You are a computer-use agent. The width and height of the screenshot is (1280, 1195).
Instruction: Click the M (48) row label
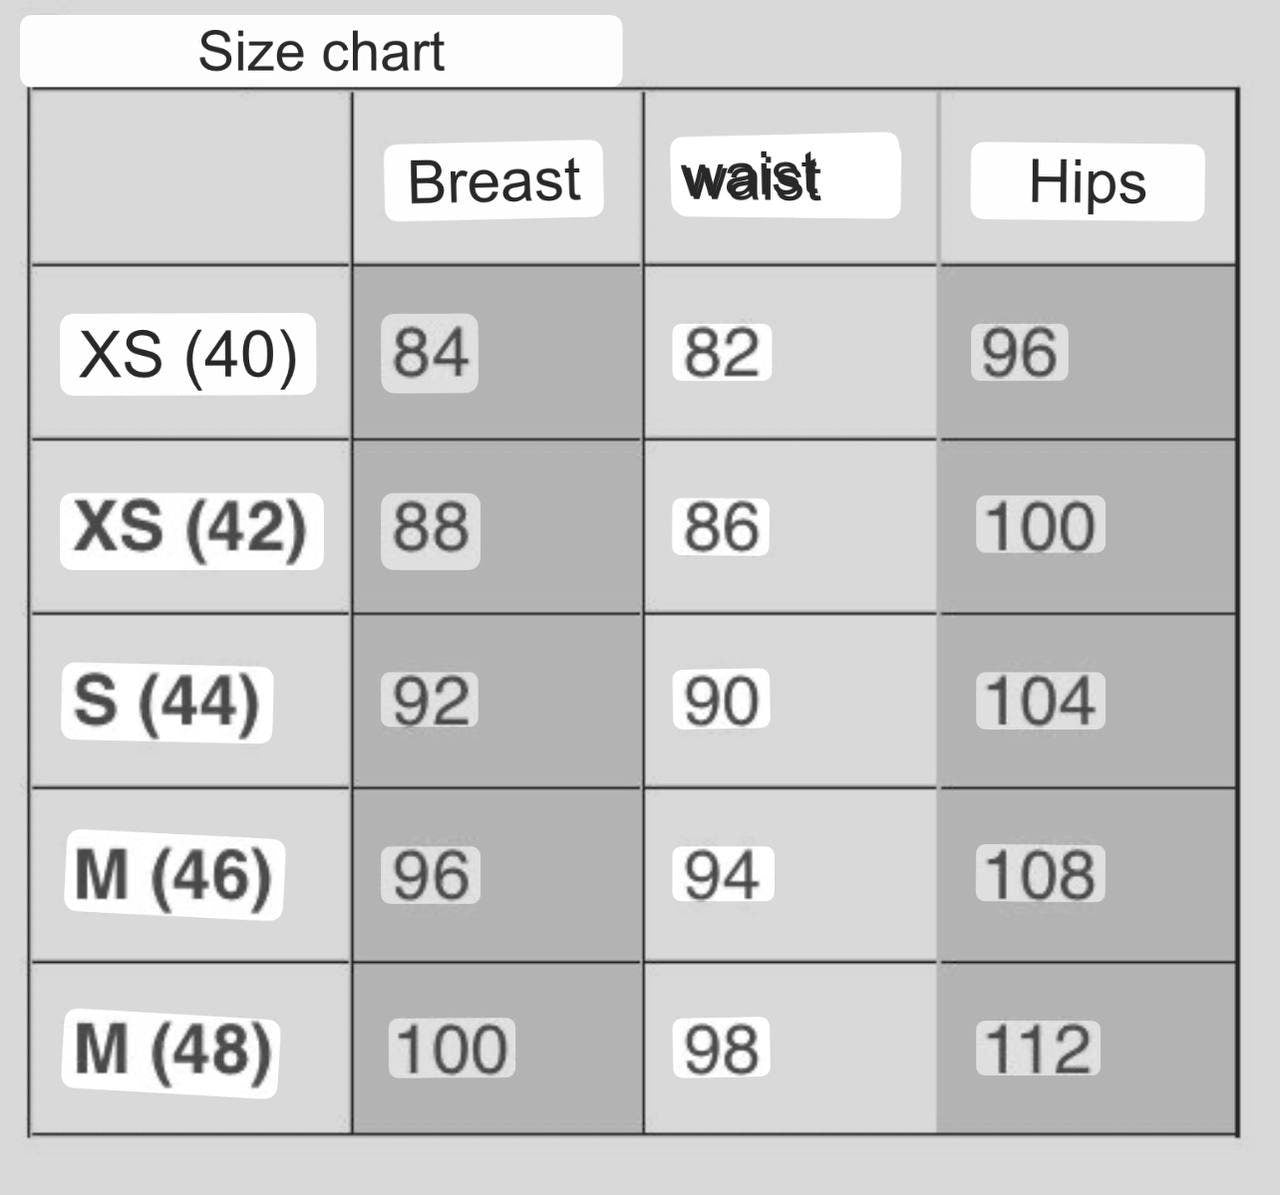172,1050
